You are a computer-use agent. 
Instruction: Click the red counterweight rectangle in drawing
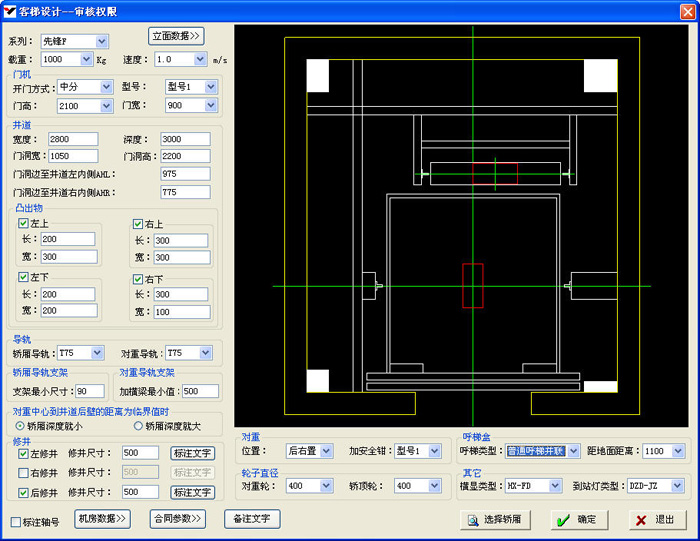pos(472,286)
